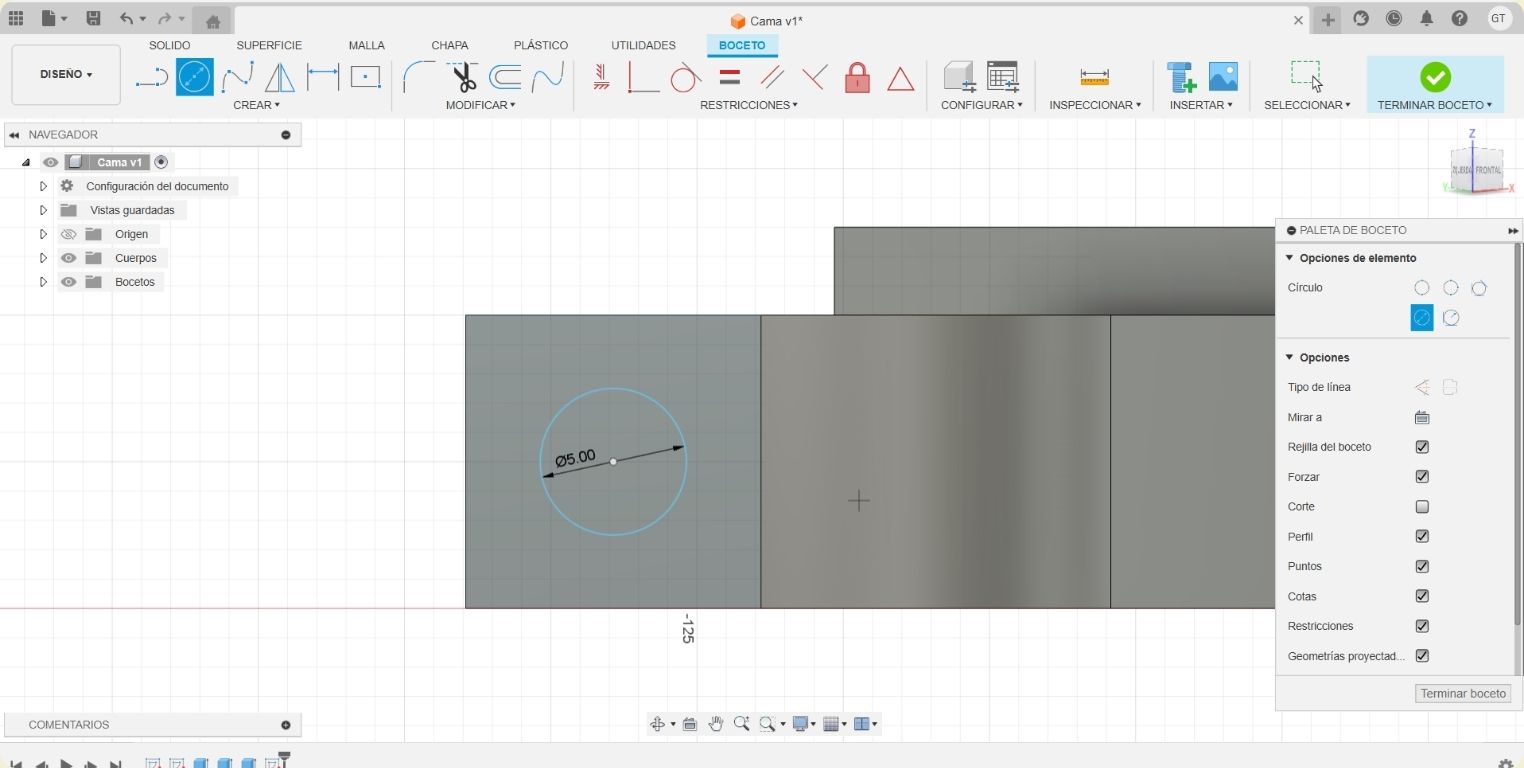Open the notifications bell
Viewport: 1524px width, 768px height.
[x=1427, y=18]
